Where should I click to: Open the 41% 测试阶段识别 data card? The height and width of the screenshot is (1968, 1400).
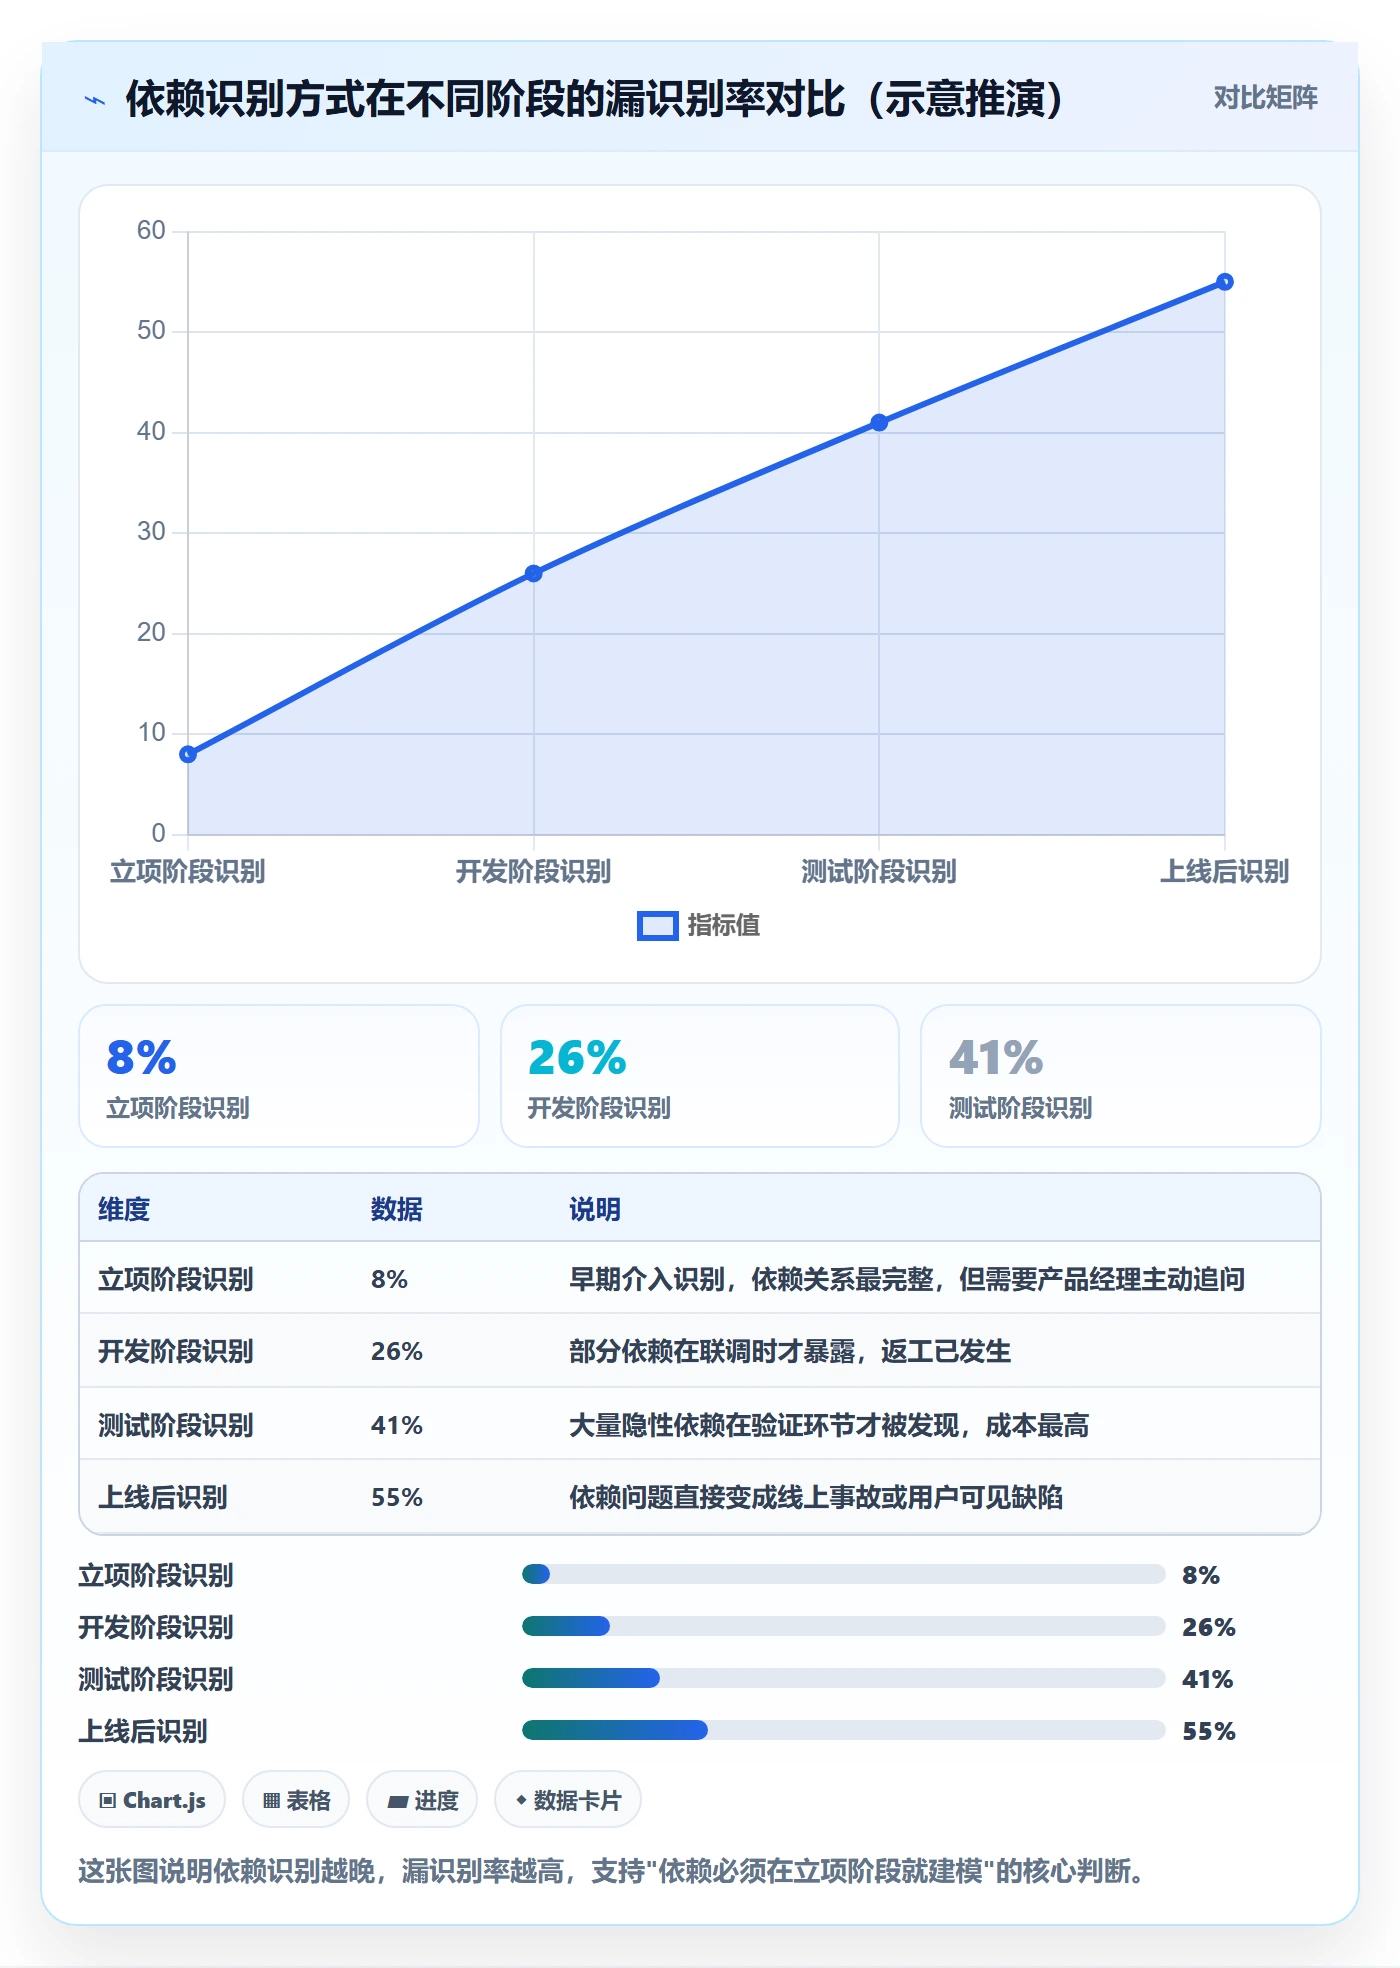(1120, 1076)
